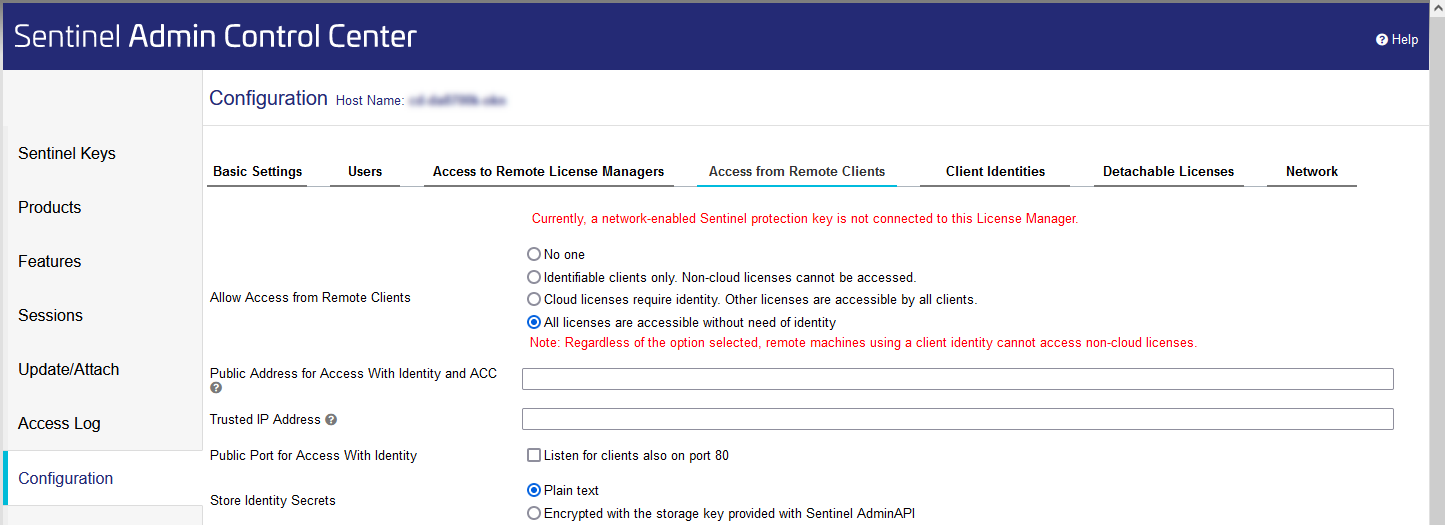The width and height of the screenshot is (1445, 525).
Task: Go to Products in sidebar
Action: click(50, 207)
